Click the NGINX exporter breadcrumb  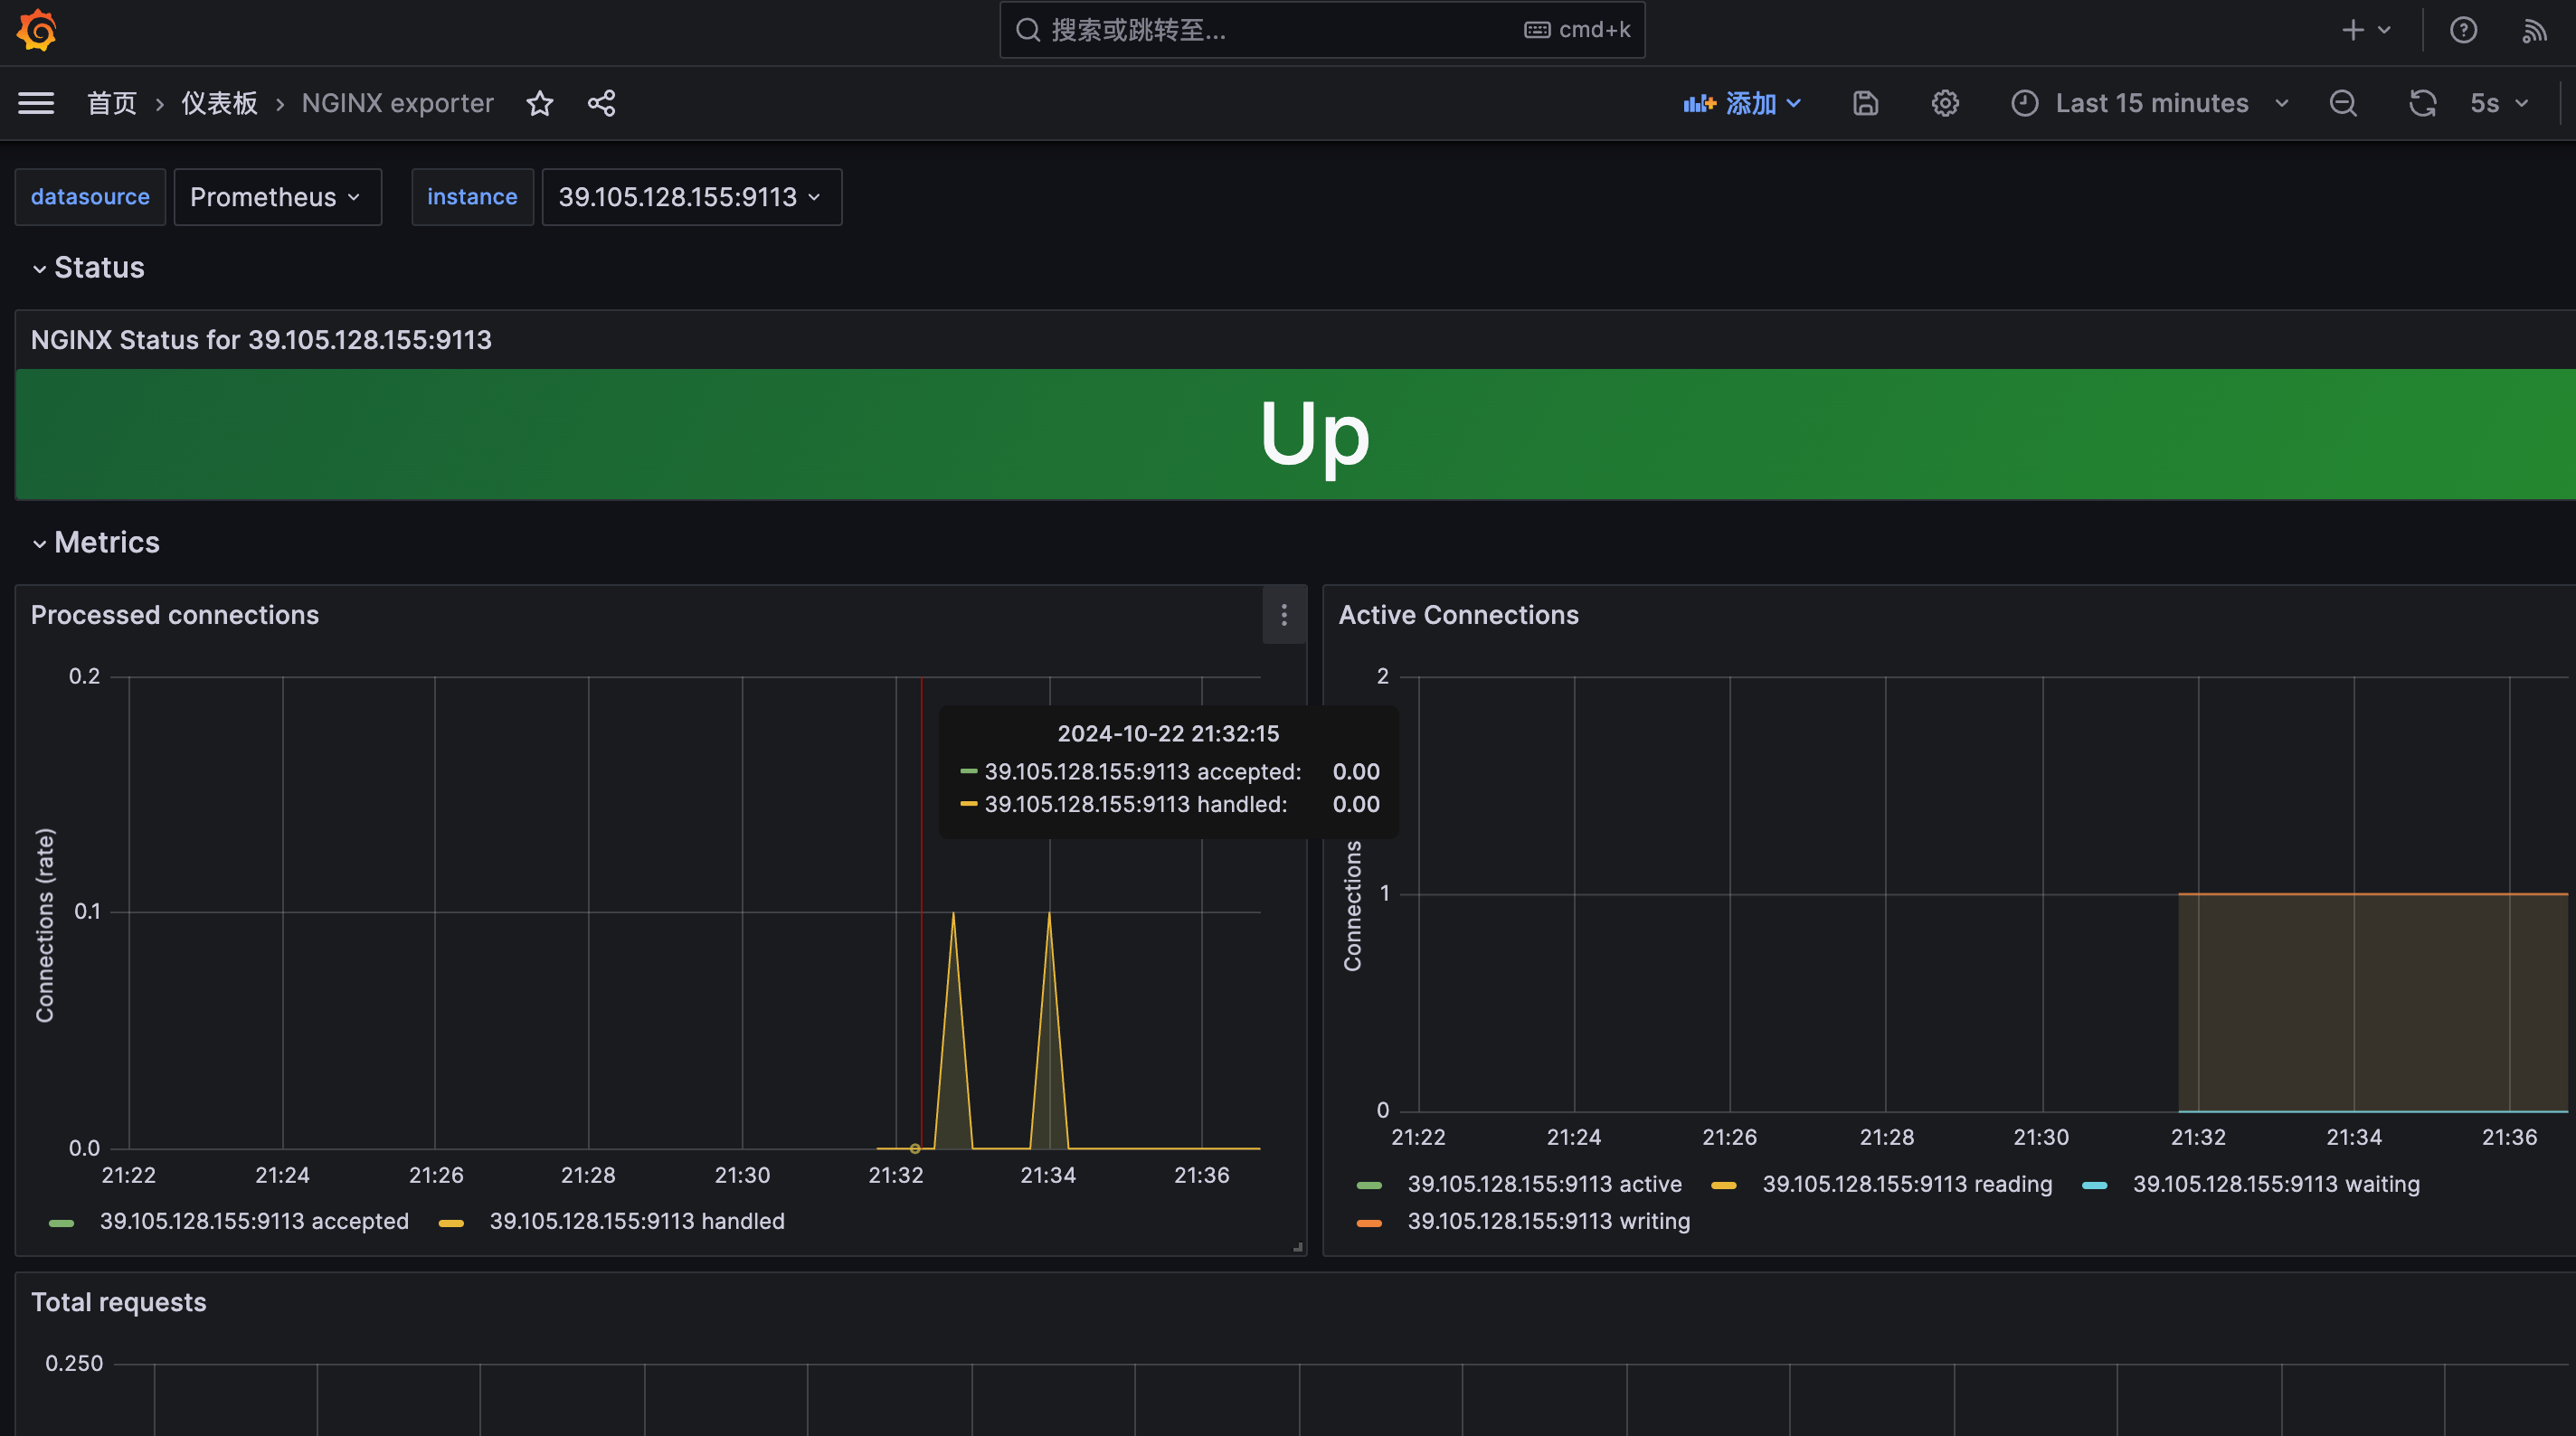point(398,103)
